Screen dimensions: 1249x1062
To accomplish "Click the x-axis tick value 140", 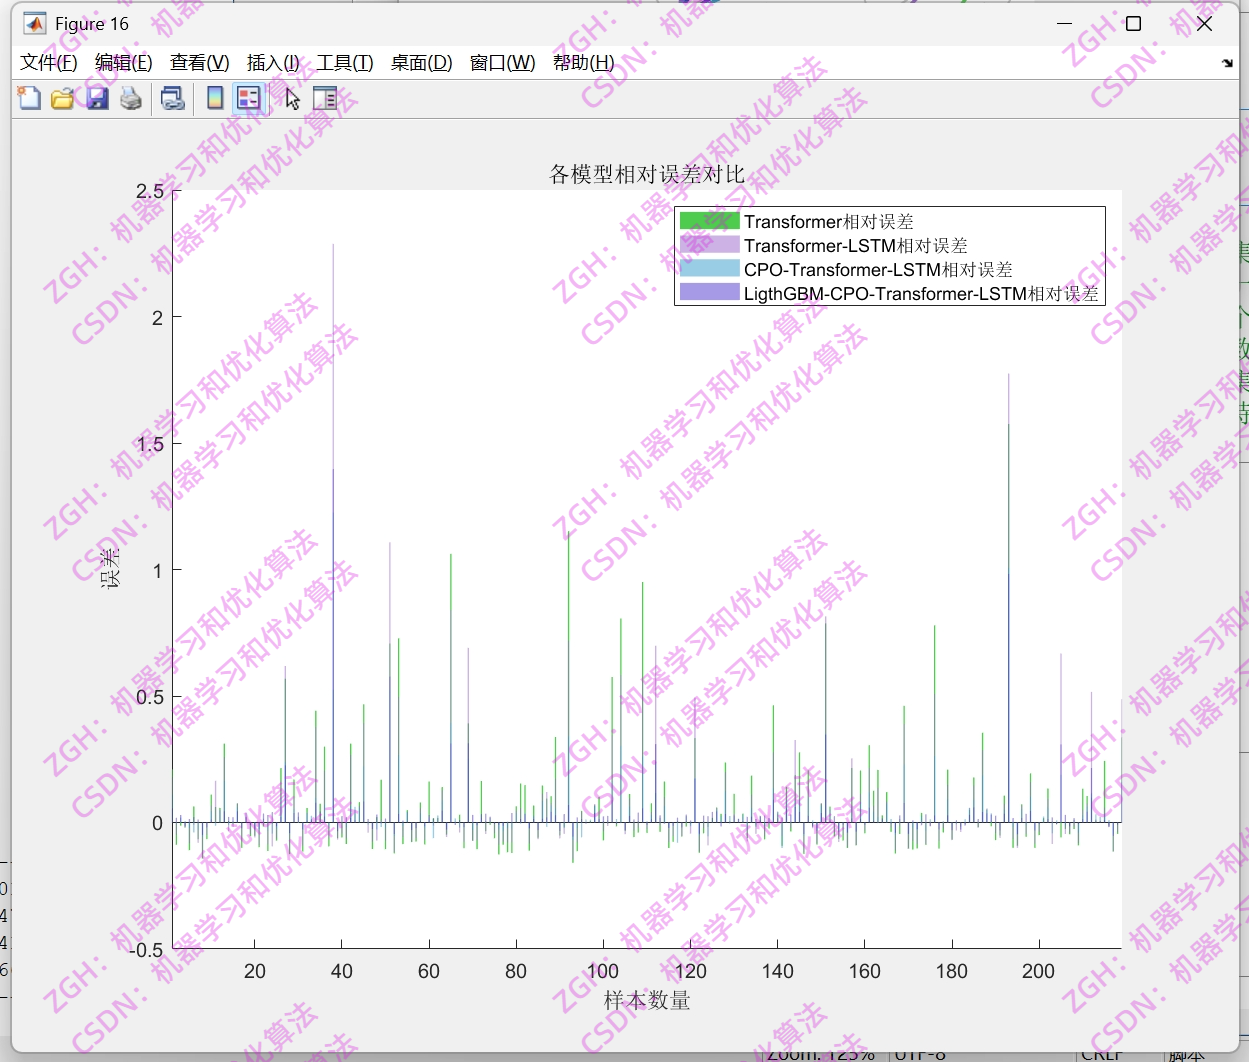I will click(777, 971).
